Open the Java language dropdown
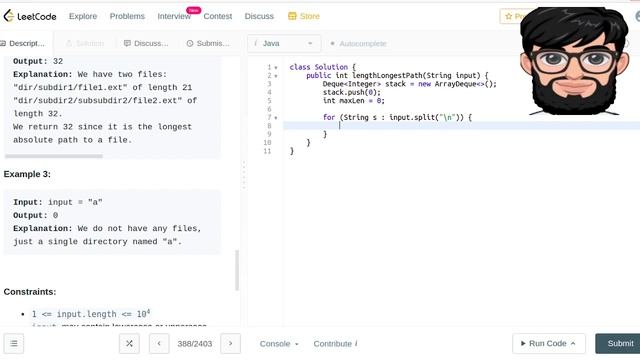 click(x=284, y=43)
